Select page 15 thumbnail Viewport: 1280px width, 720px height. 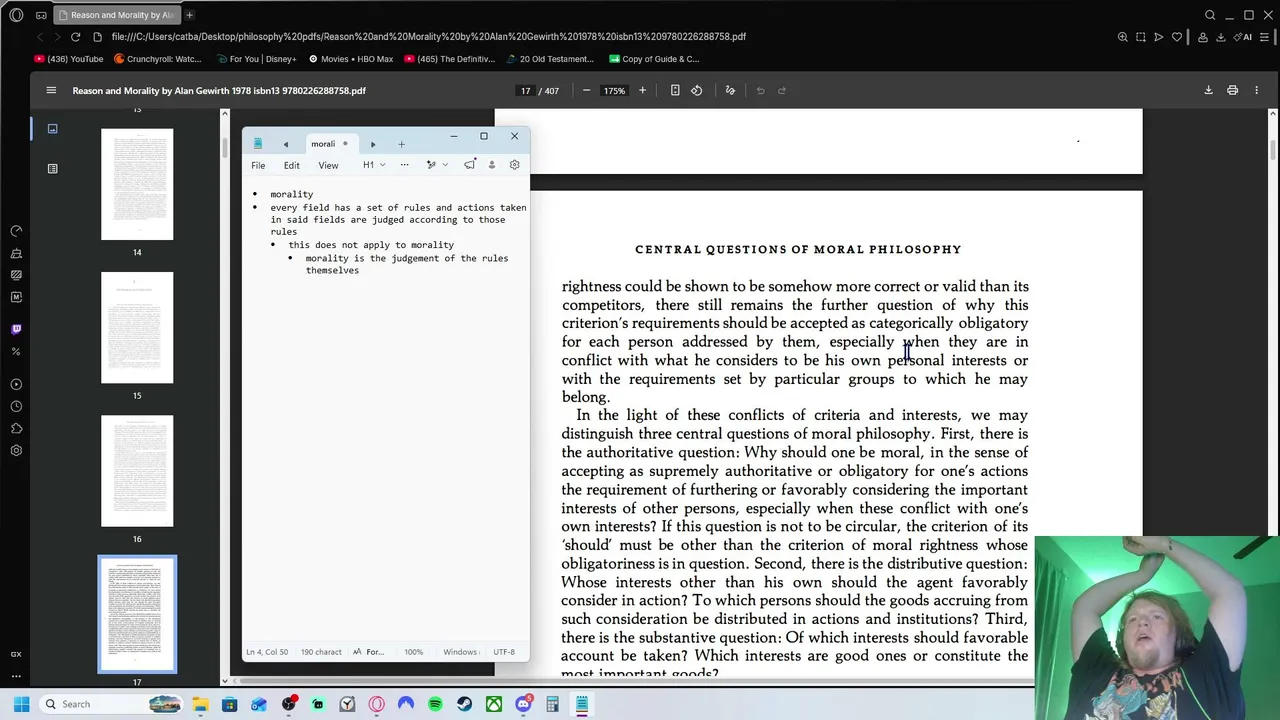tap(137, 327)
